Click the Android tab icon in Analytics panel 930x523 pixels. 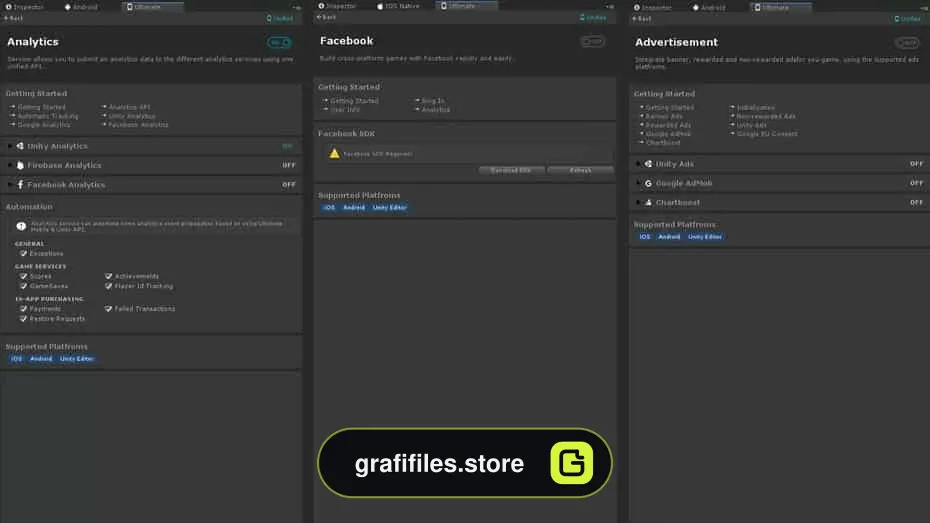tap(68, 7)
